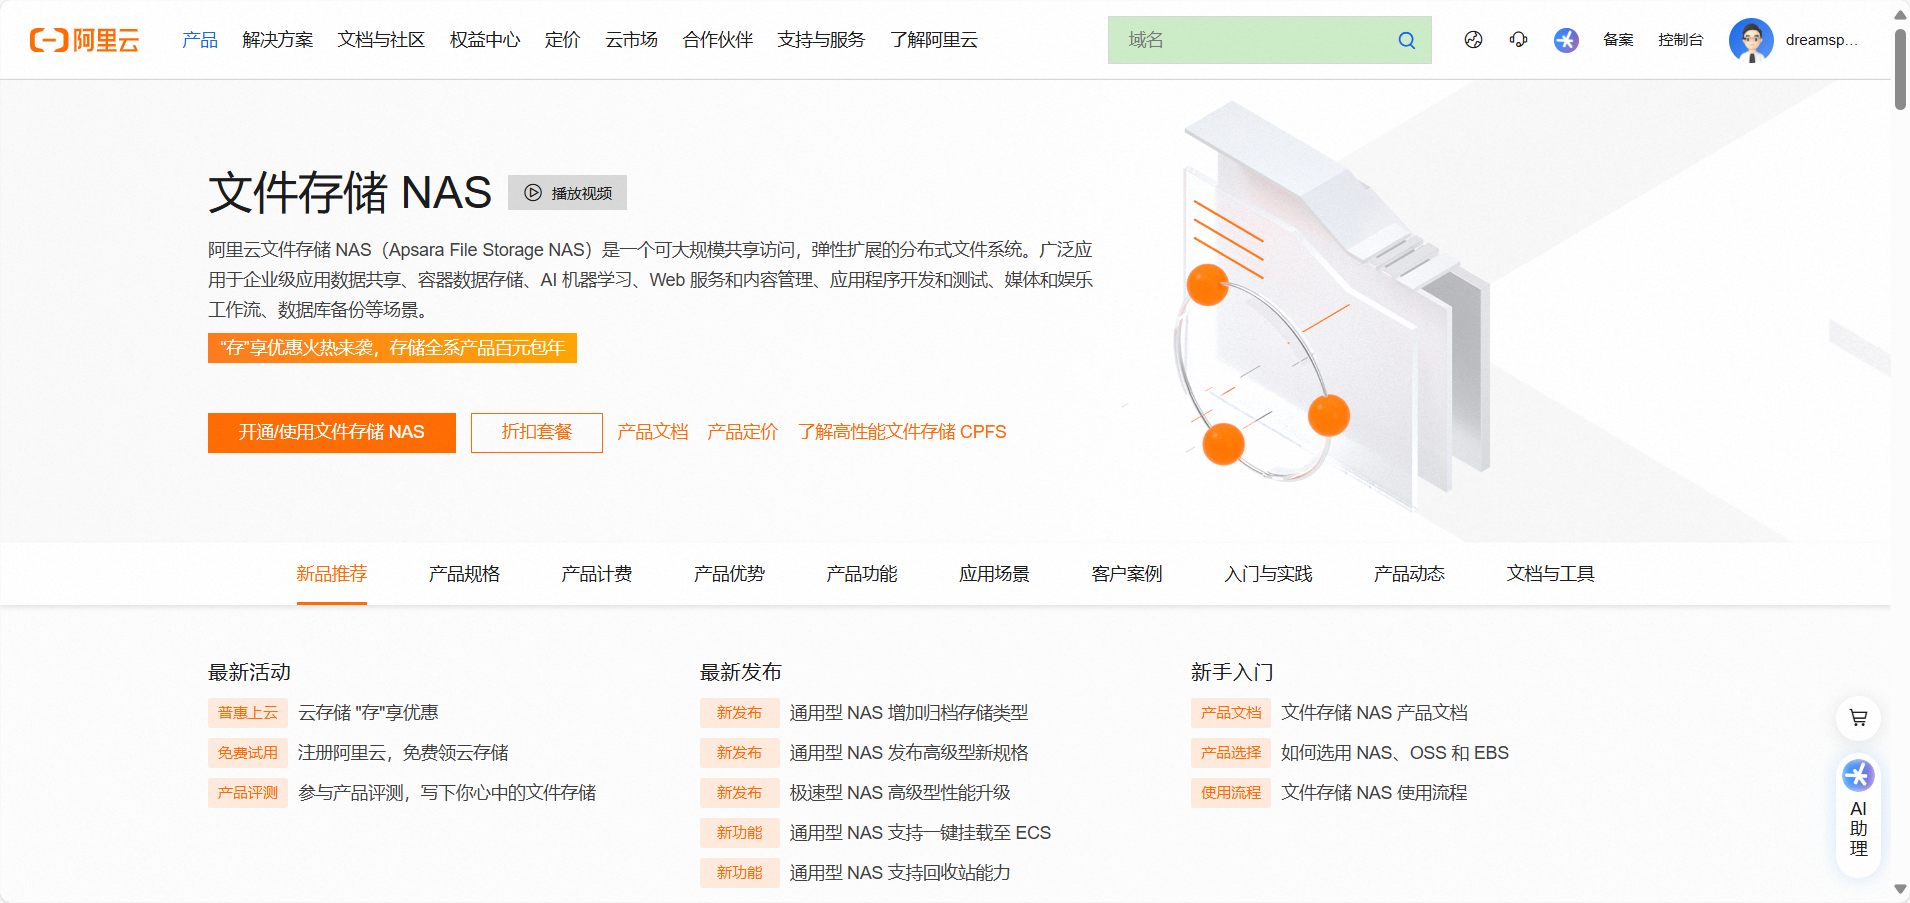1910x903 pixels.
Task: Open 注册阿里云，免费领云存储 link
Action: tap(403, 753)
